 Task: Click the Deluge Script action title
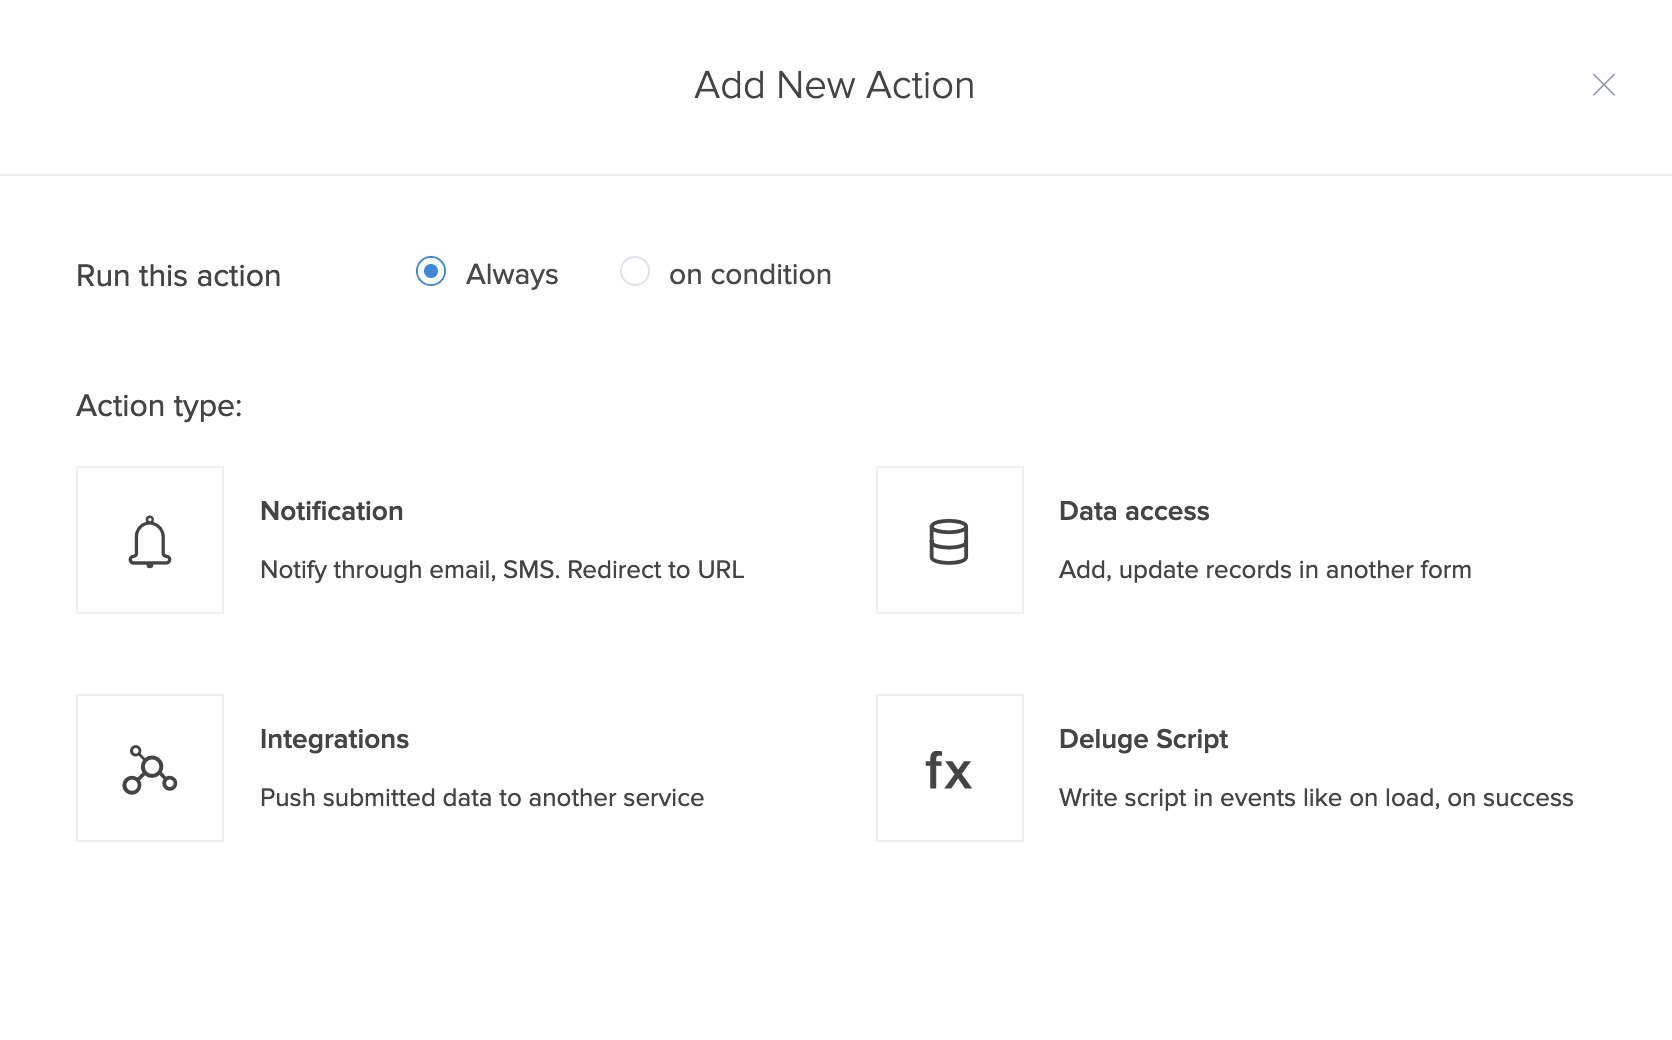tap(1143, 739)
